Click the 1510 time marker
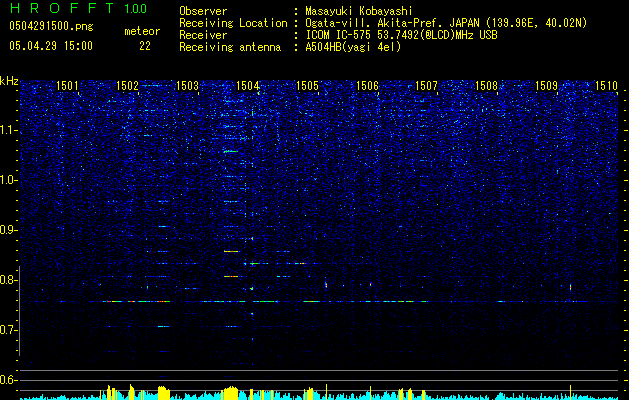The image size is (629, 400). point(606,85)
